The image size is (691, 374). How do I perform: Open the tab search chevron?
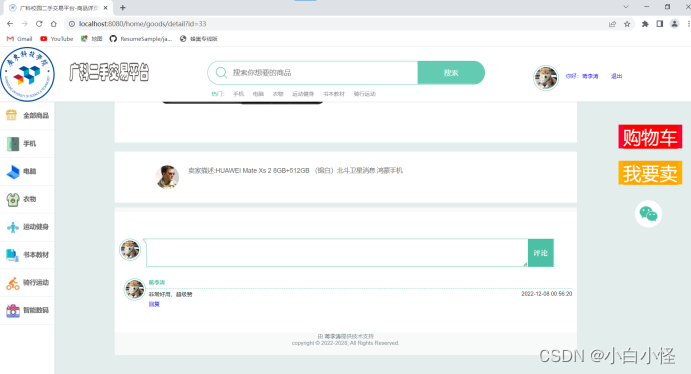626,7
